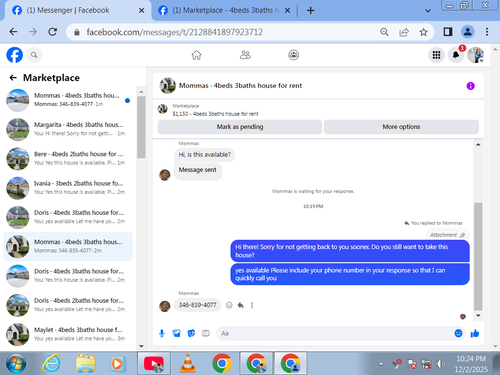Select the highlighted Mommas chat from 2m ago
Viewport: 500px width, 375px height.
(68, 247)
